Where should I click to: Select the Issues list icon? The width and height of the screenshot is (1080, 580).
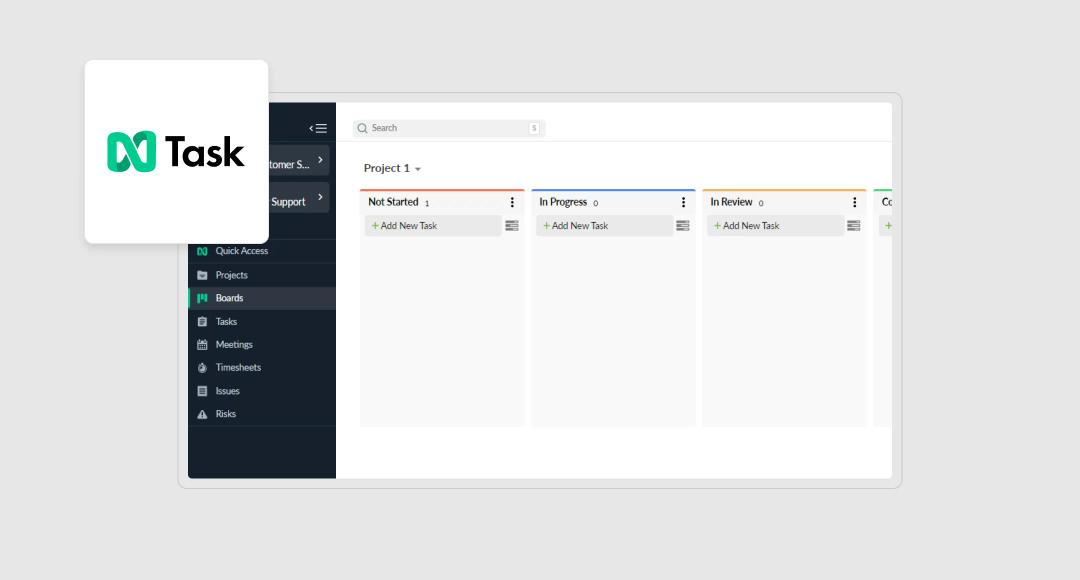point(202,391)
